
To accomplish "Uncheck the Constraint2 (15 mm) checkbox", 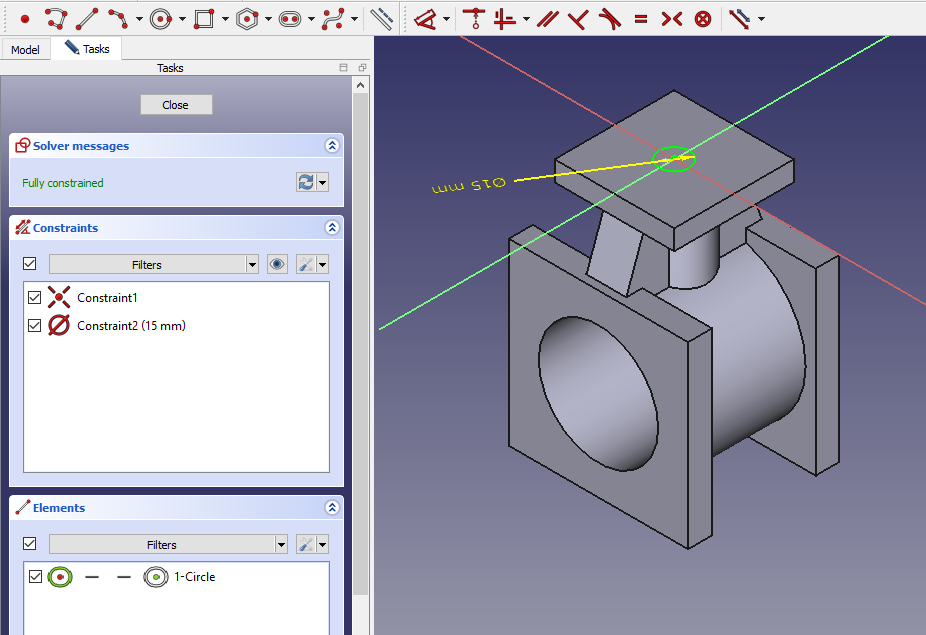I will [35, 326].
